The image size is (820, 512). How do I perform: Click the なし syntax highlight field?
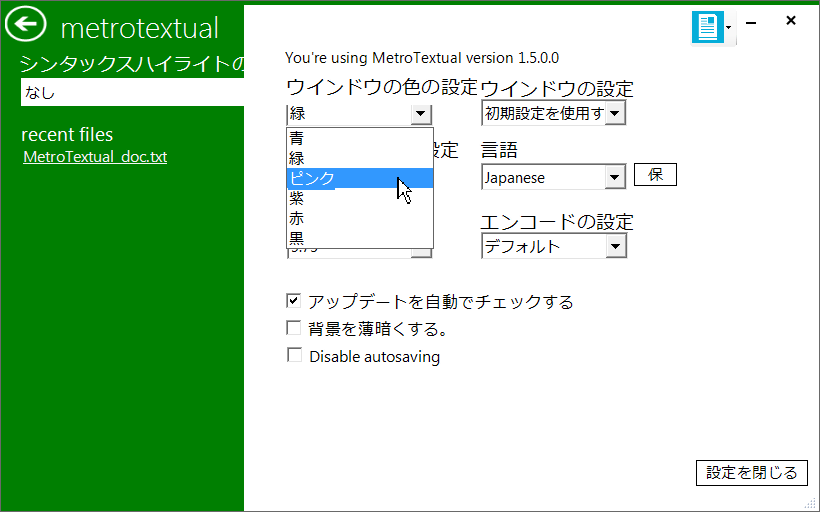point(132,93)
